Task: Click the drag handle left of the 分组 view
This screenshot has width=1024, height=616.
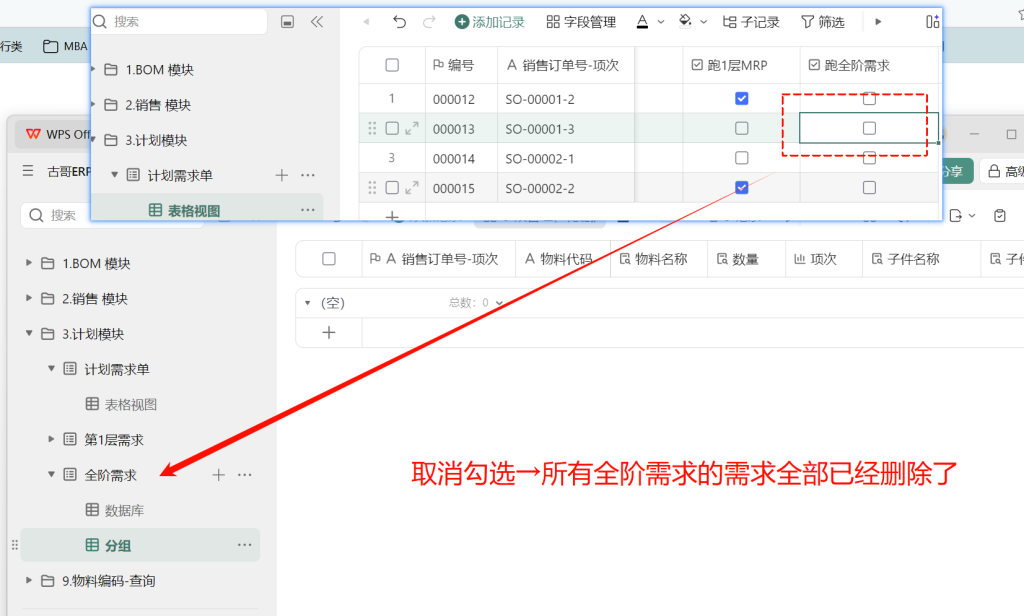Action: click(x=14, y=545)
